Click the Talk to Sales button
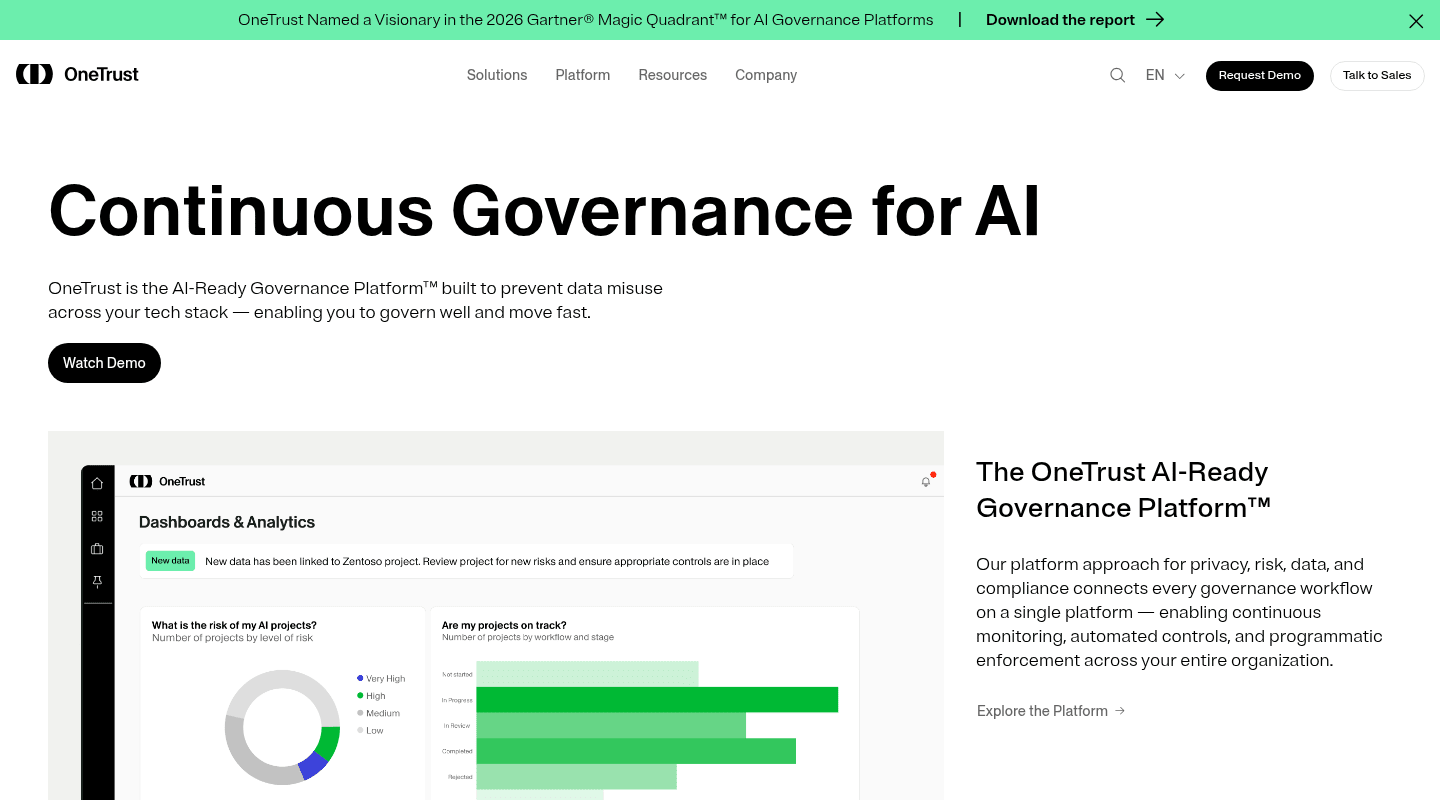The height and width of the screenshot is (800, 1440). (x=1377, y=75)
